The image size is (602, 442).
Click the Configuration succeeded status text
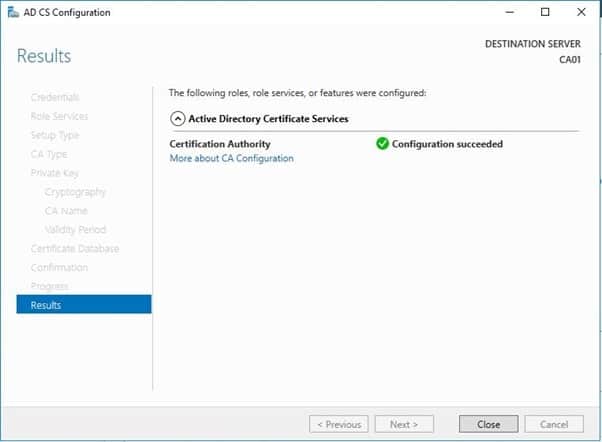[x=447, y=144]
